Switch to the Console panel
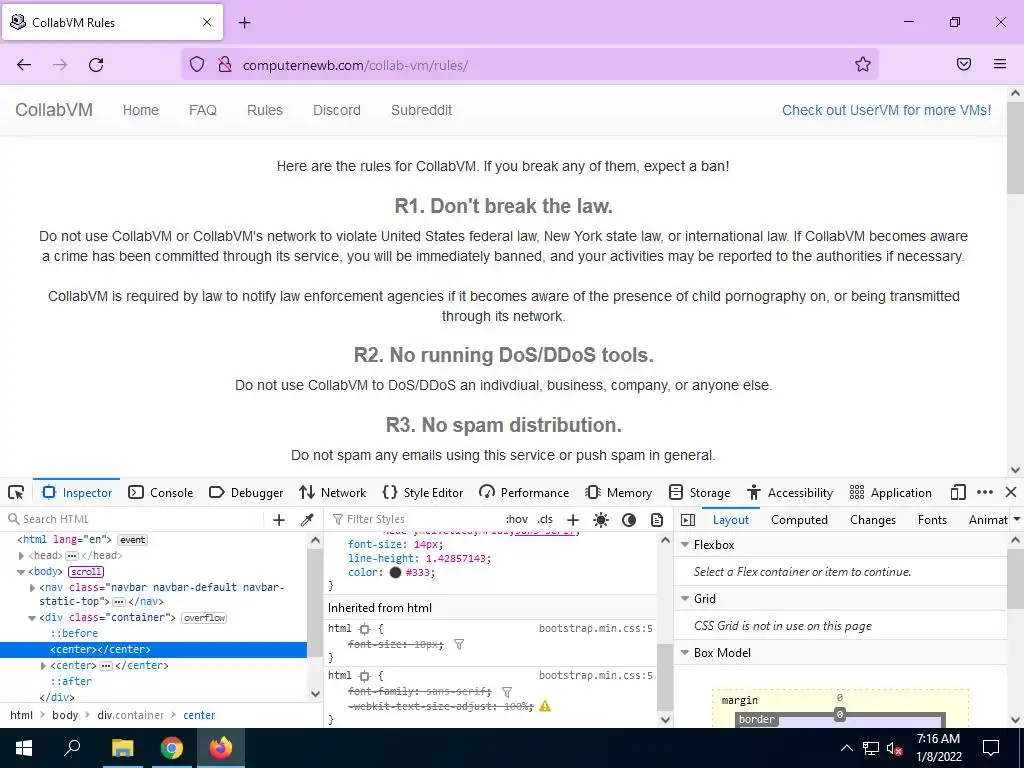 161,492
